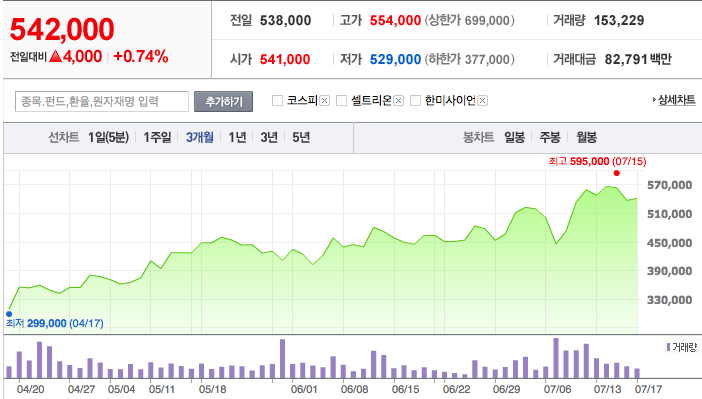Click the 저가 529,000 value
Viewport: 702px width, 399px height.
click(x=395, y=59)
